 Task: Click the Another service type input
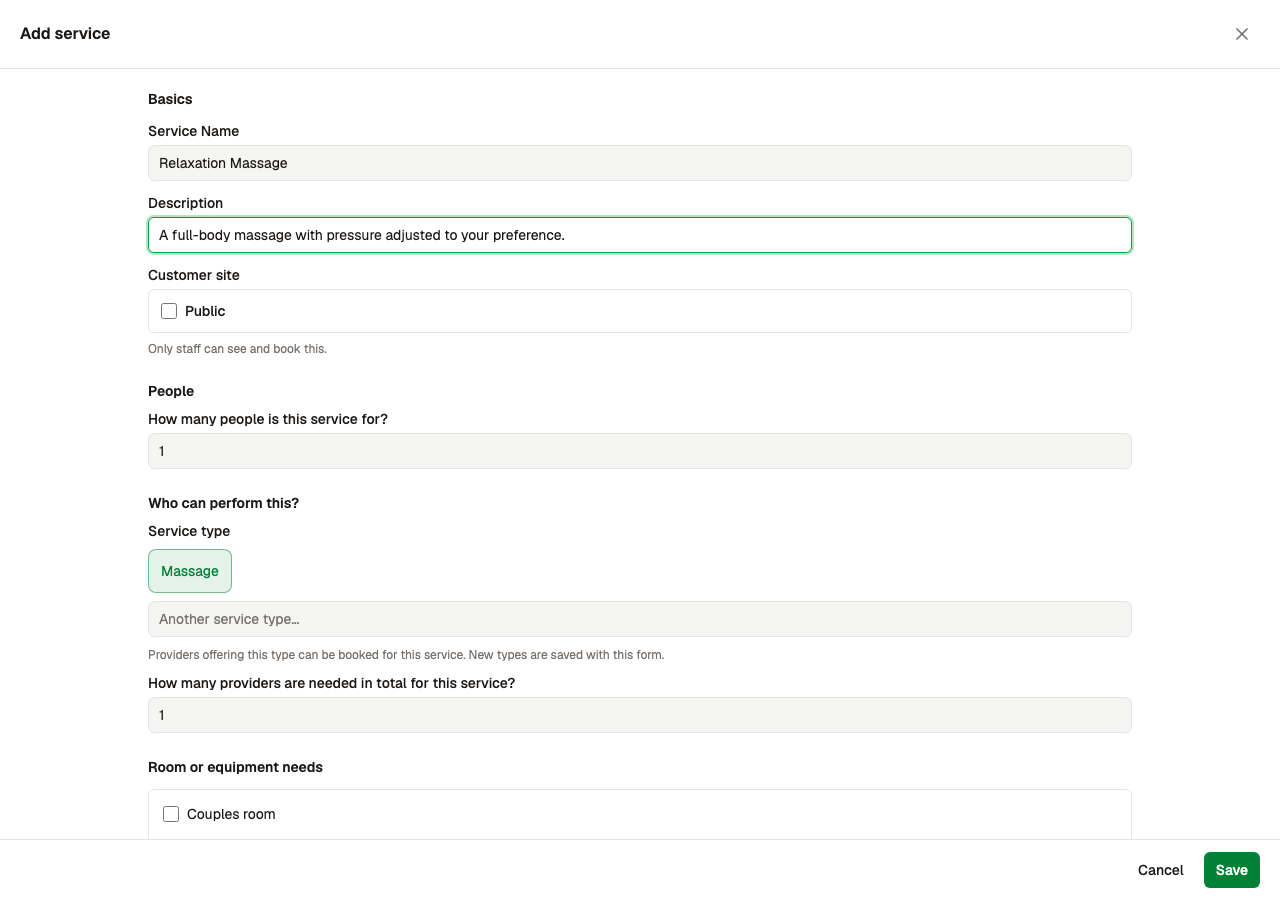tap(640, 619)
